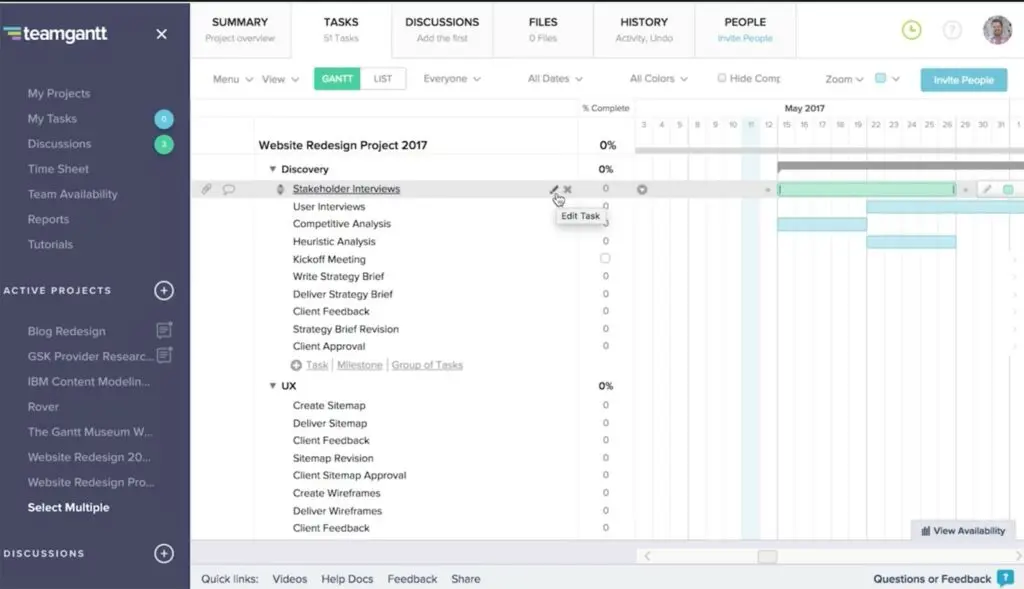Screen dimensions: 1024x589
Task: Open the Zoom dropdown
Action: click(x=844, y=79)
